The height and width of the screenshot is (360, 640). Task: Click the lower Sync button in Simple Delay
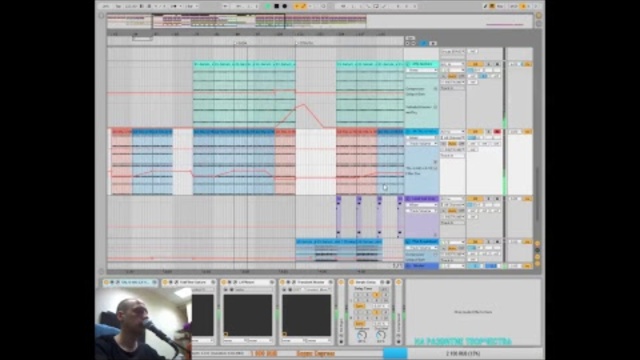pos(359,324)
